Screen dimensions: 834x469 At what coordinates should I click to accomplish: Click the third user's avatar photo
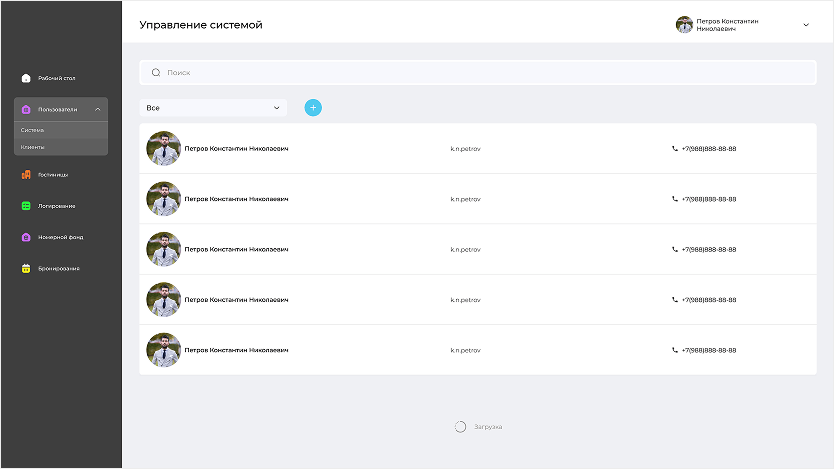tap(163, 249)
